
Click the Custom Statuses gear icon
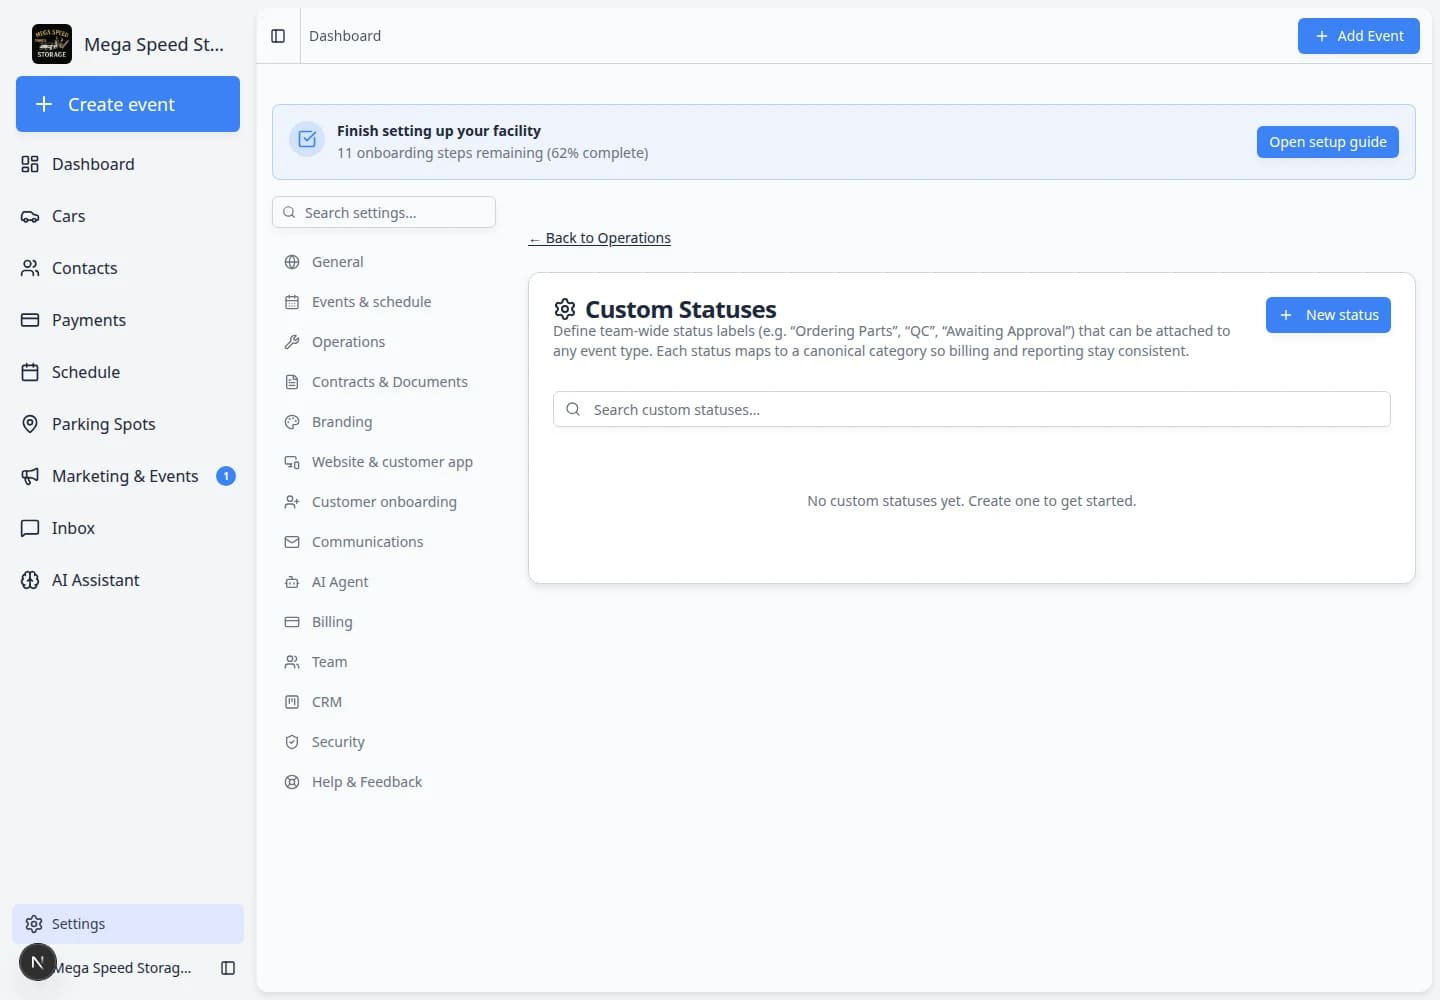pos(565,309)
